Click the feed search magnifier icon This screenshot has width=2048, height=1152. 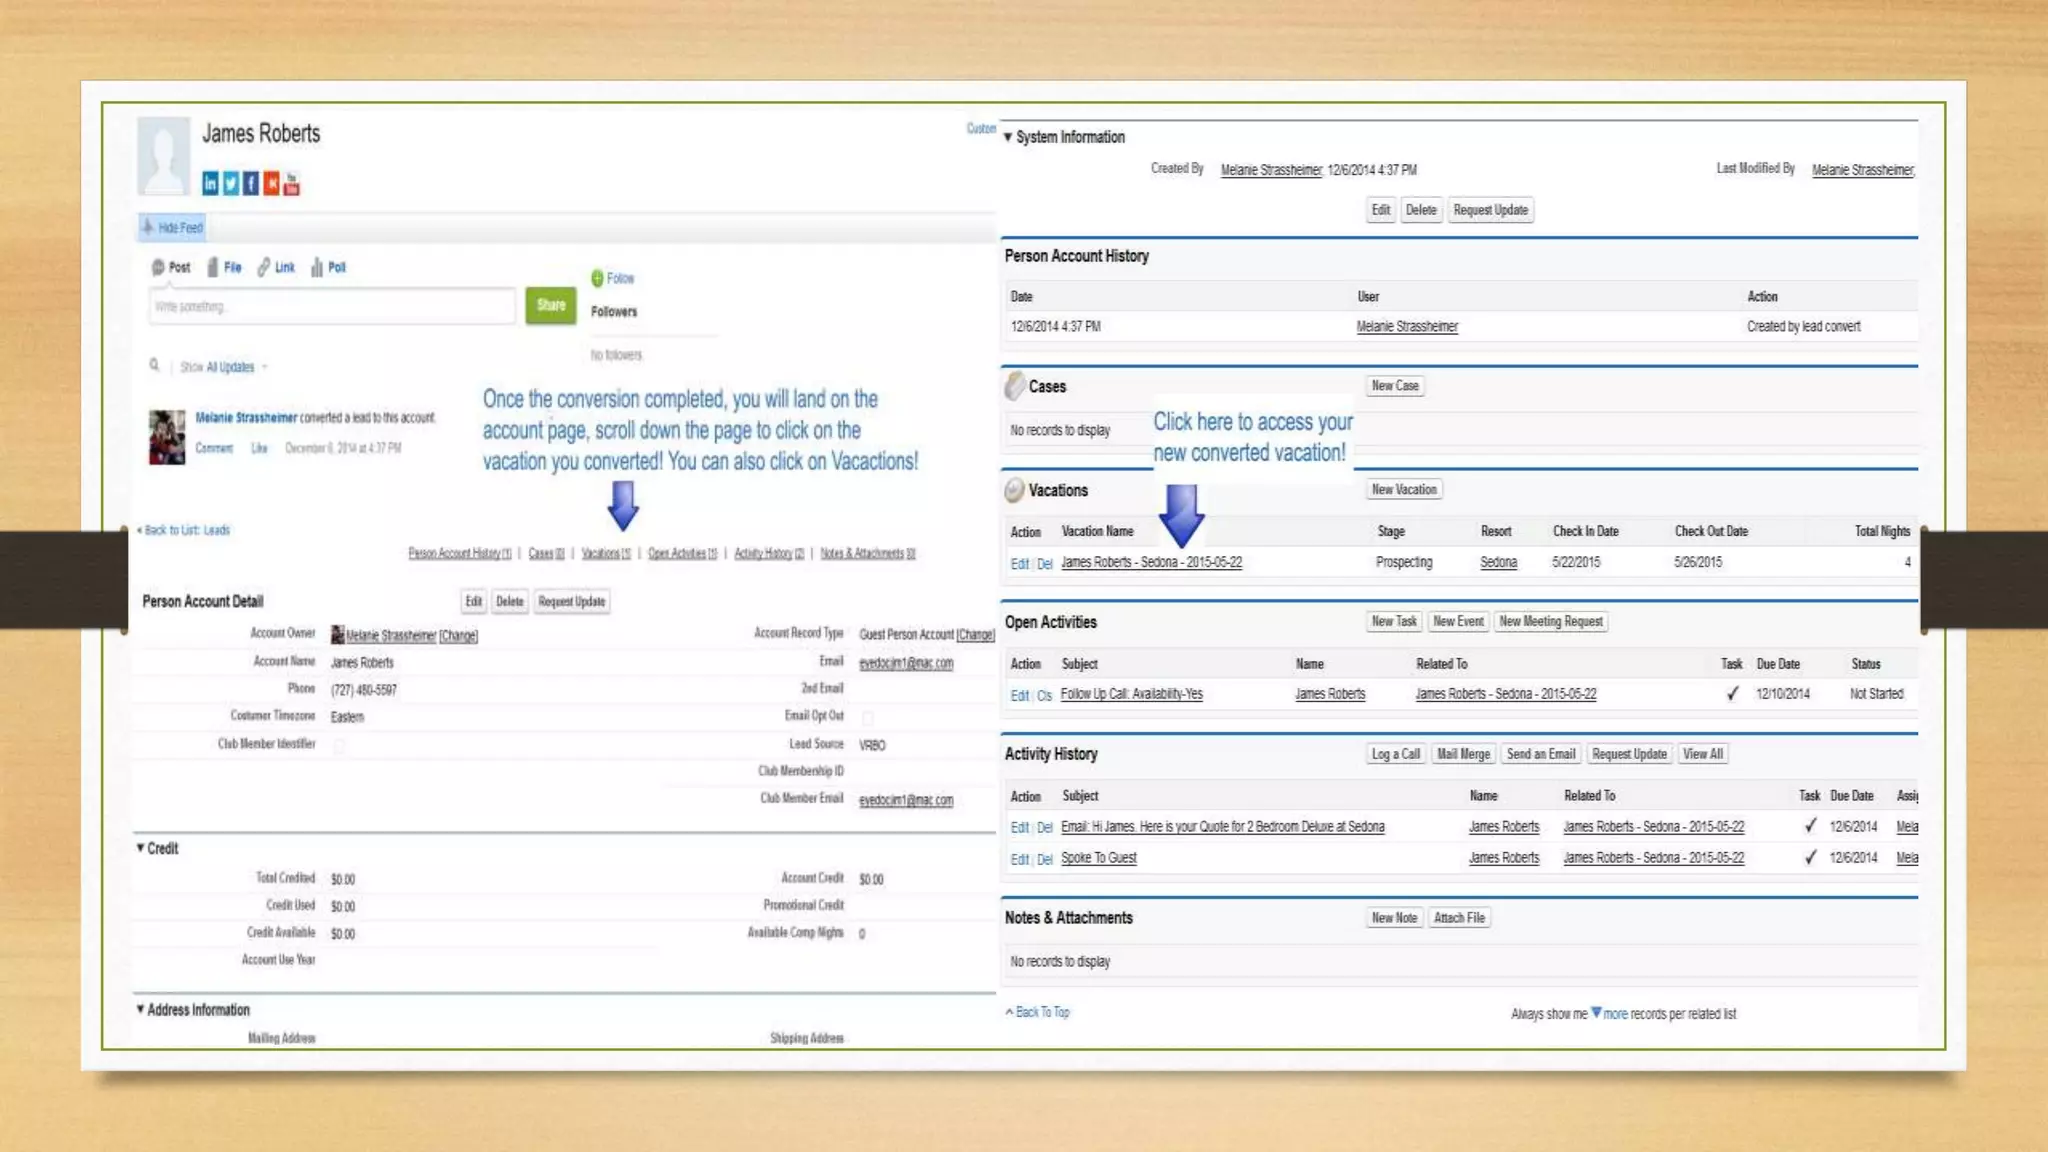[x=154, y=365]
